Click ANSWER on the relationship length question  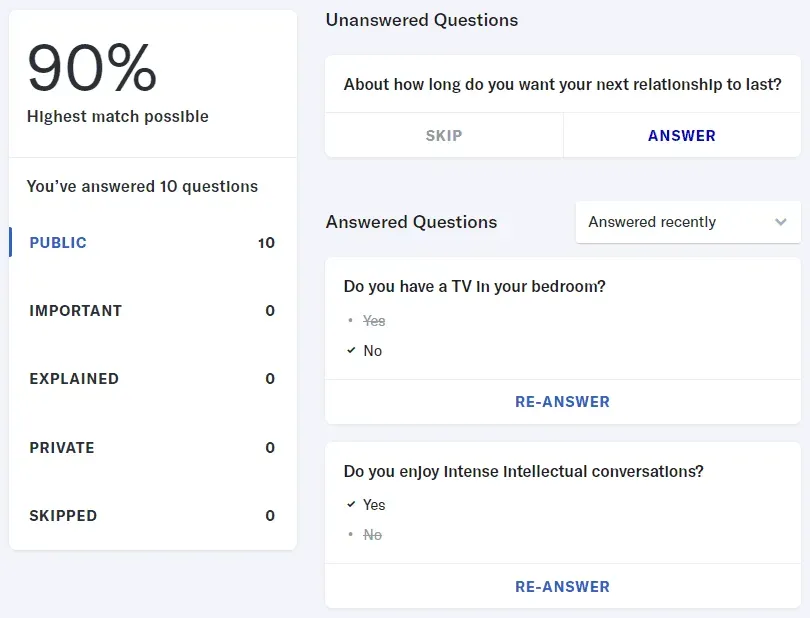(681, 135)
